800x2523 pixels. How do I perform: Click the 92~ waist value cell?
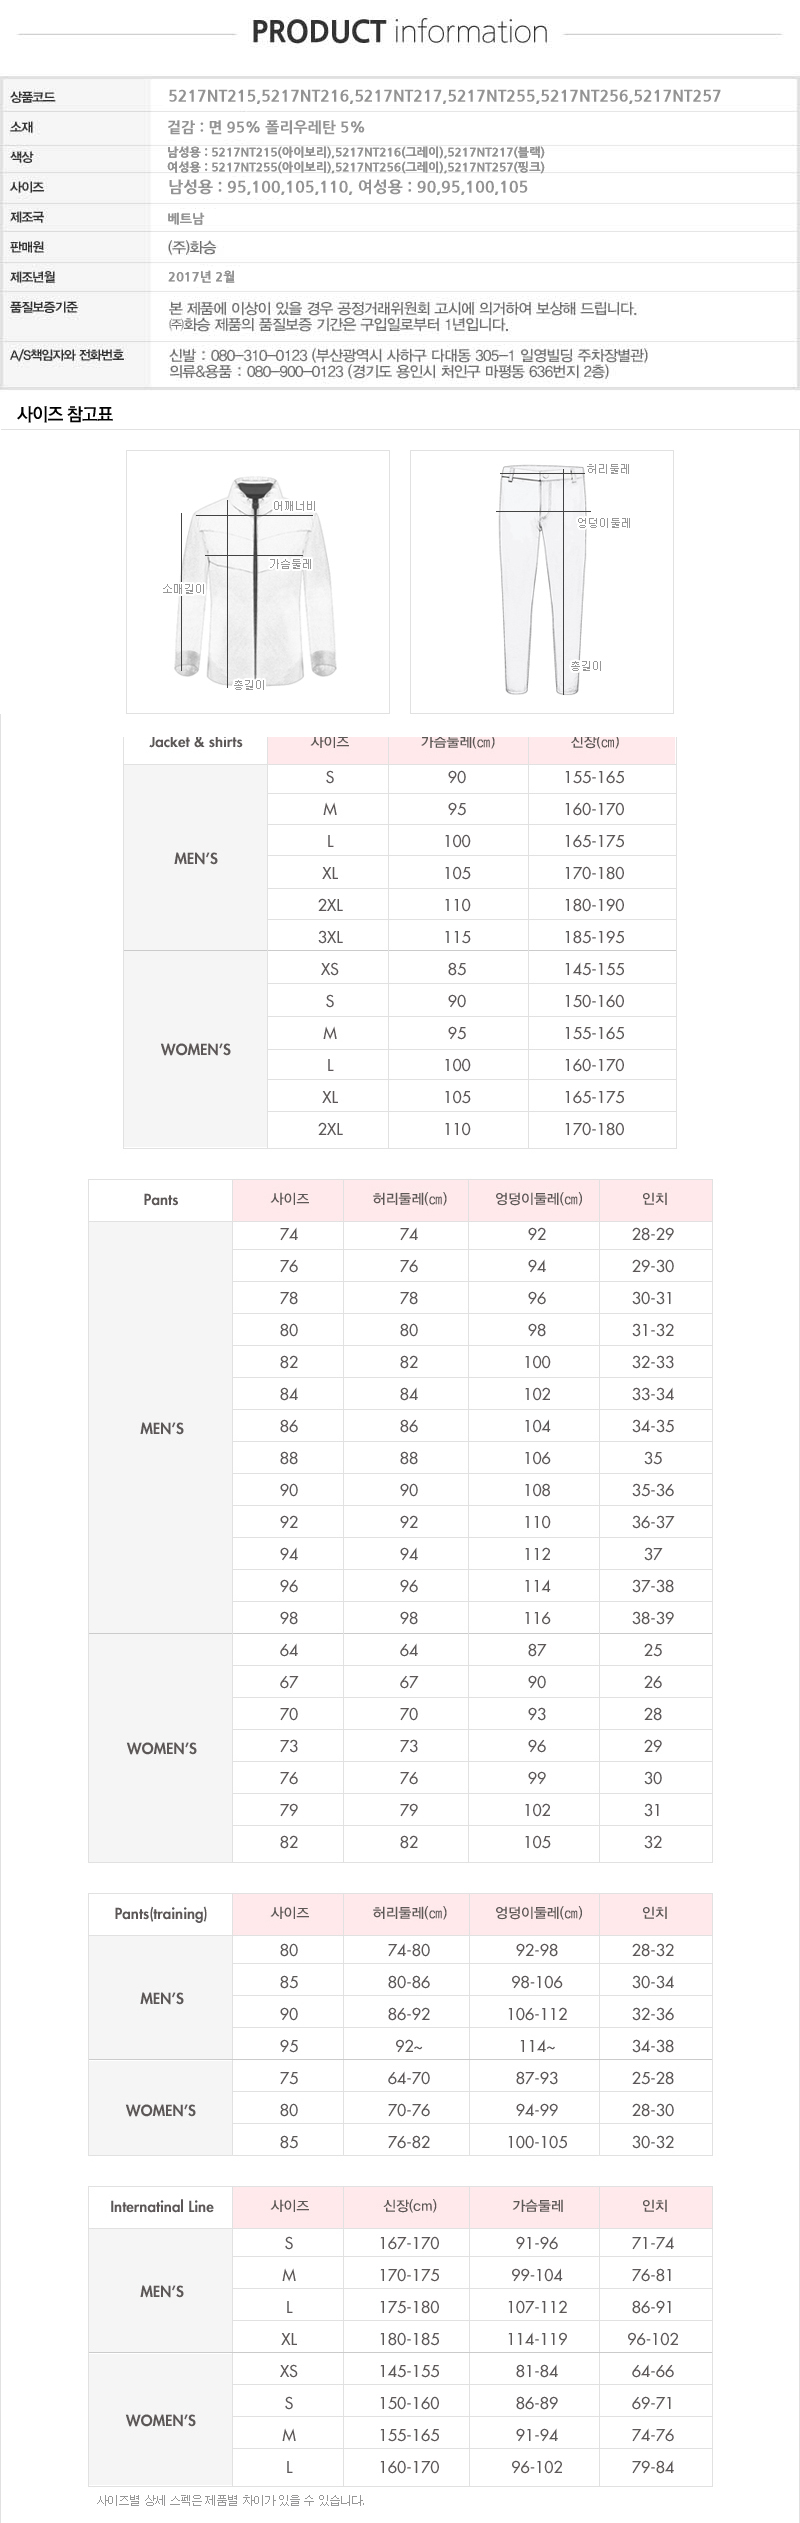409,2046
